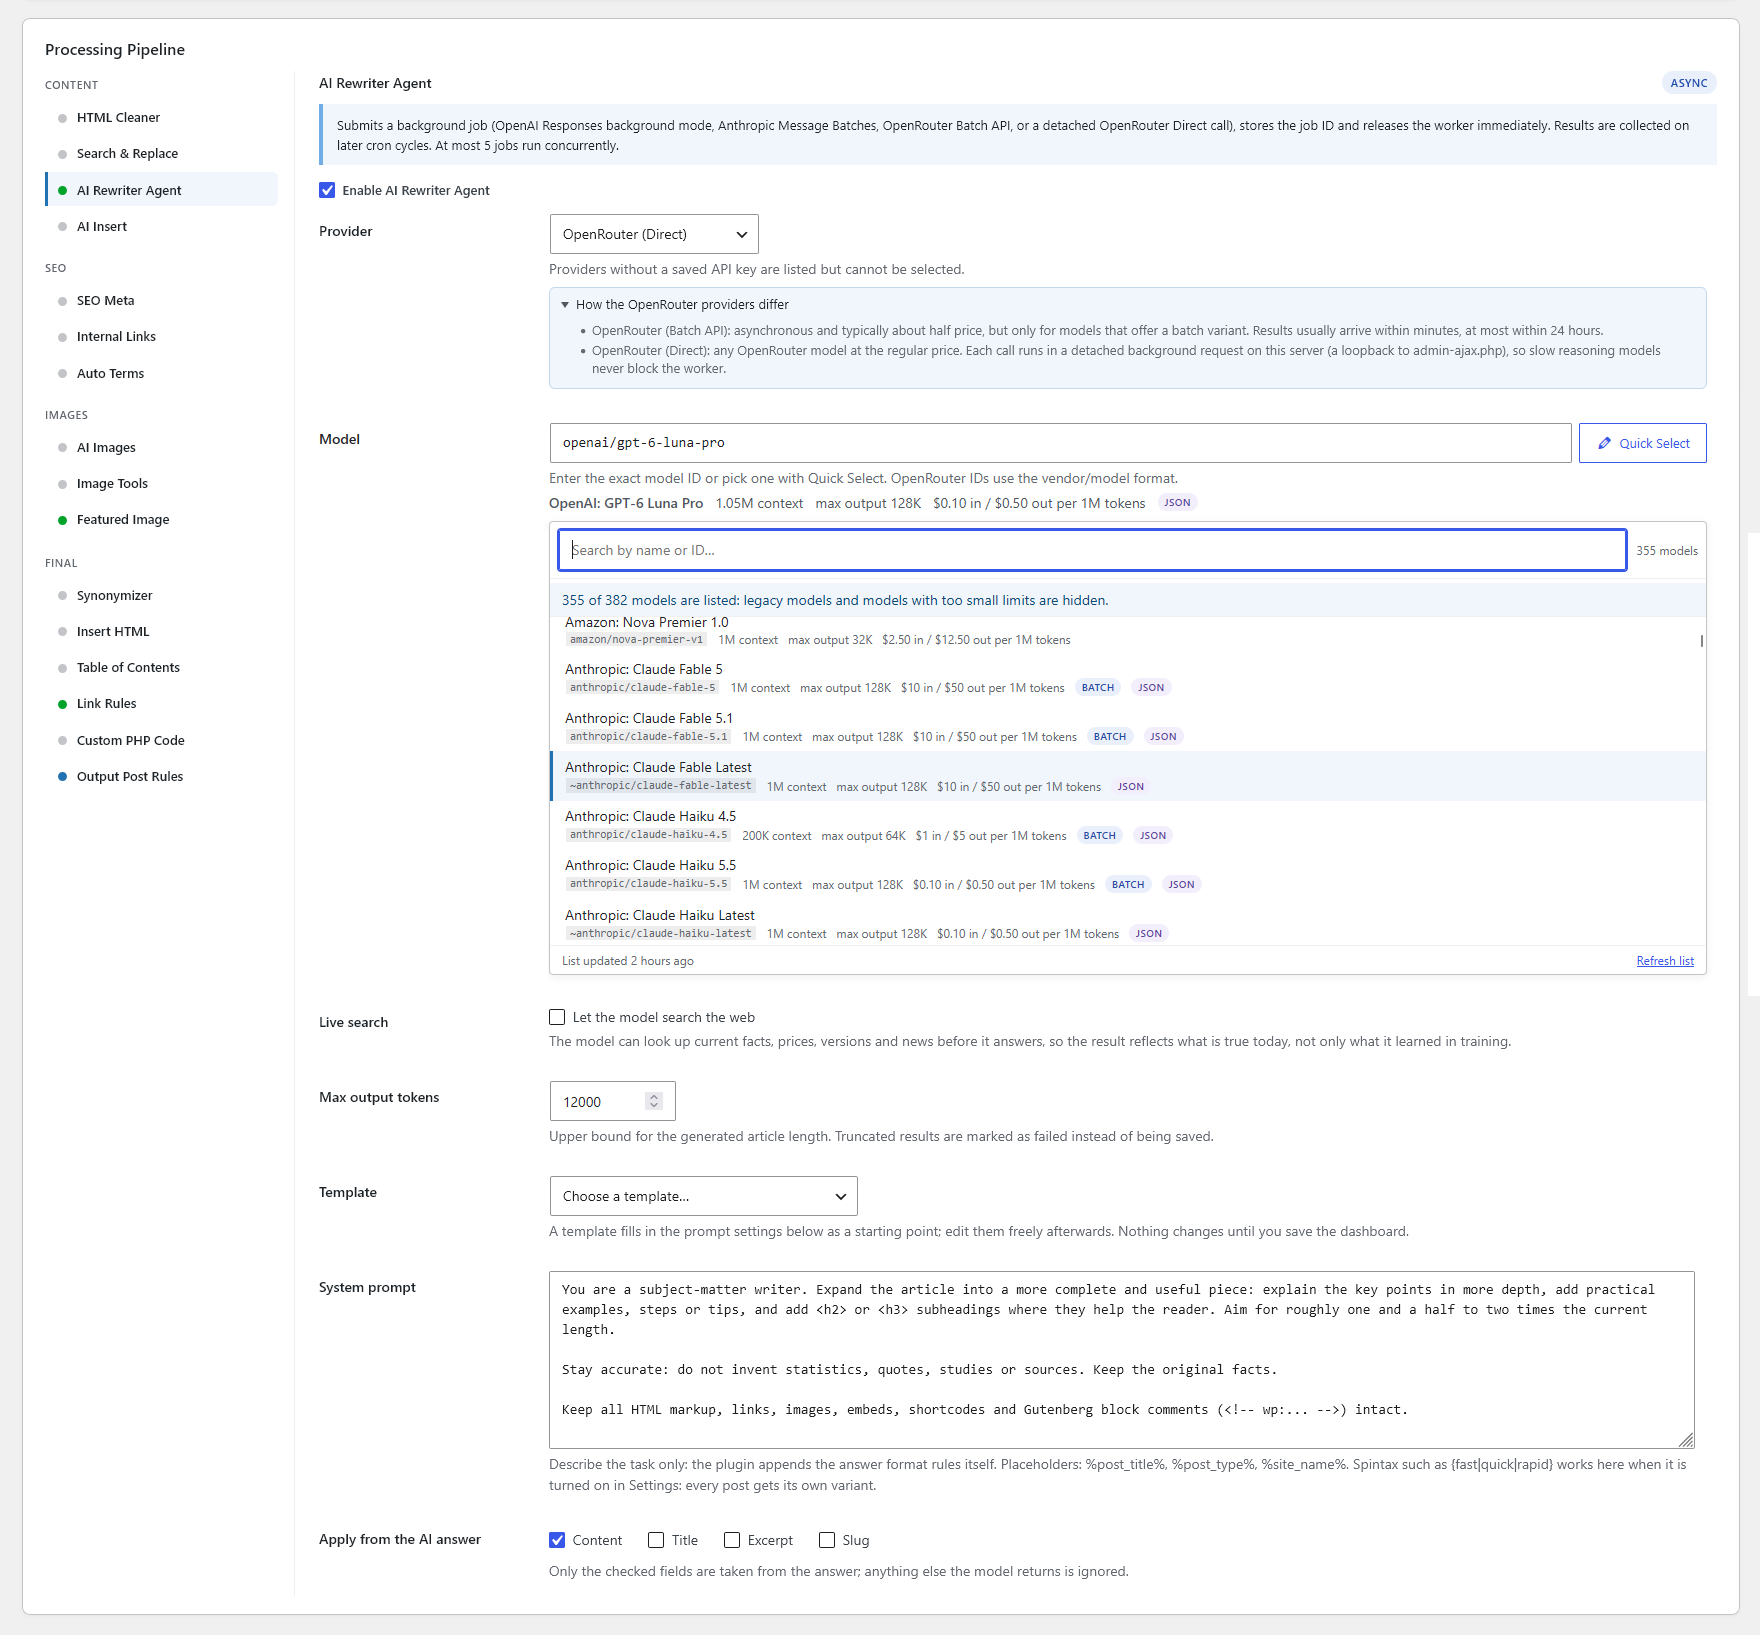Open Link Rules section
The width and height of the screenshot is (1760, 1635).
pyautogui.click(x=161, y=703)
